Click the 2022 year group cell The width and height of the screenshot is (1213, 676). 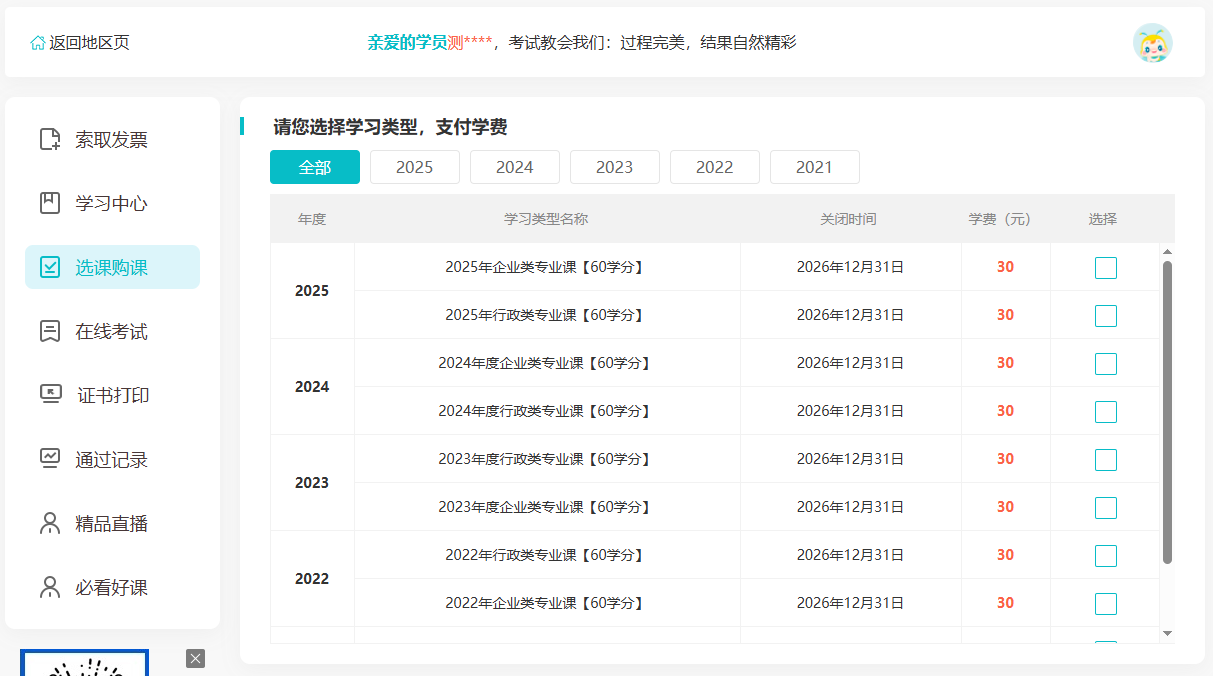[312, 579]
